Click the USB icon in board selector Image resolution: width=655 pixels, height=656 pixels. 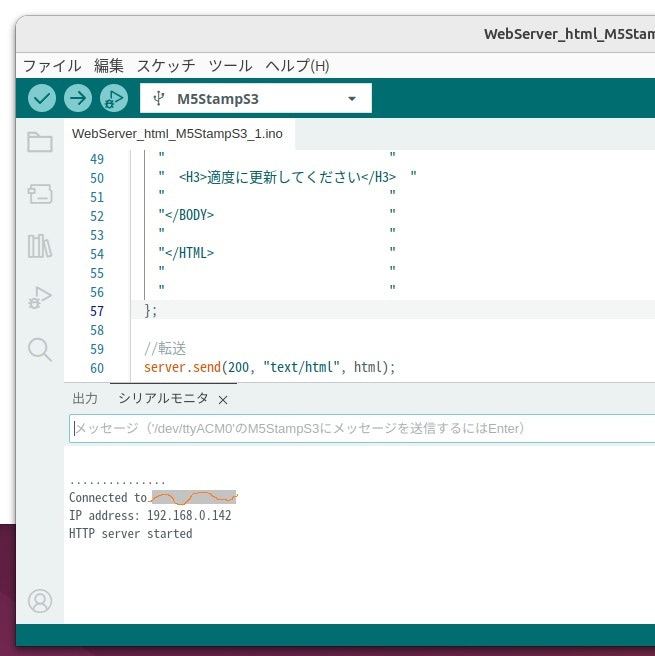tap(159, 98)
